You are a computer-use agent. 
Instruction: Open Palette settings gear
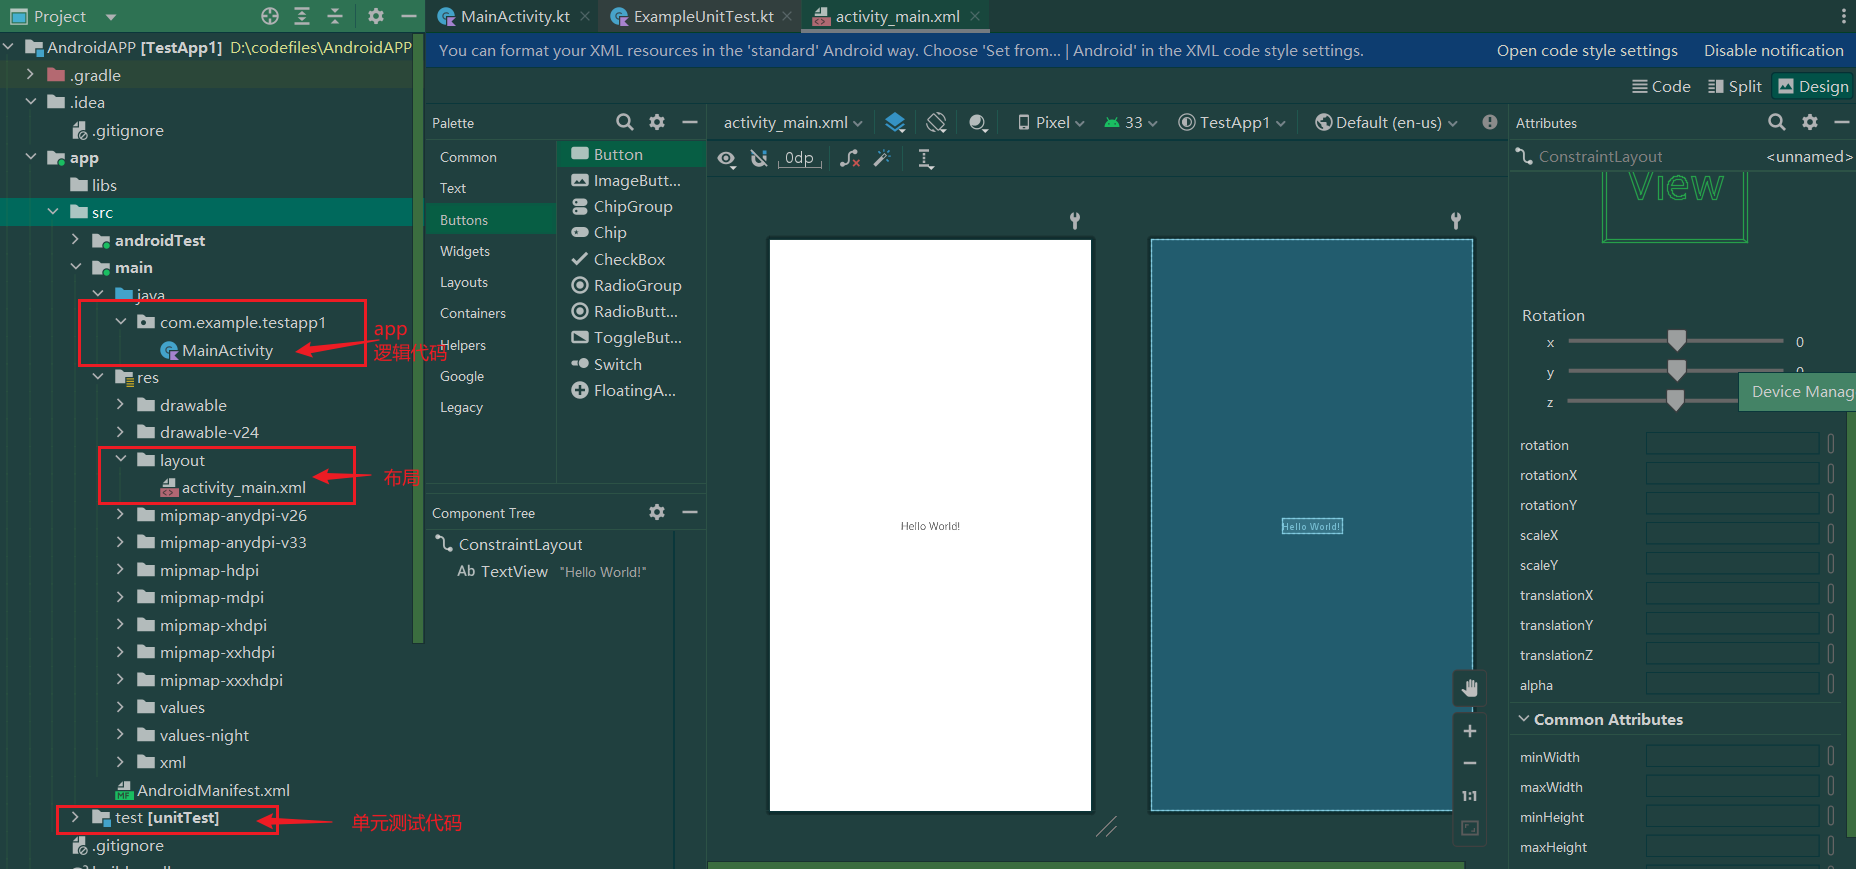click(657, 122)
